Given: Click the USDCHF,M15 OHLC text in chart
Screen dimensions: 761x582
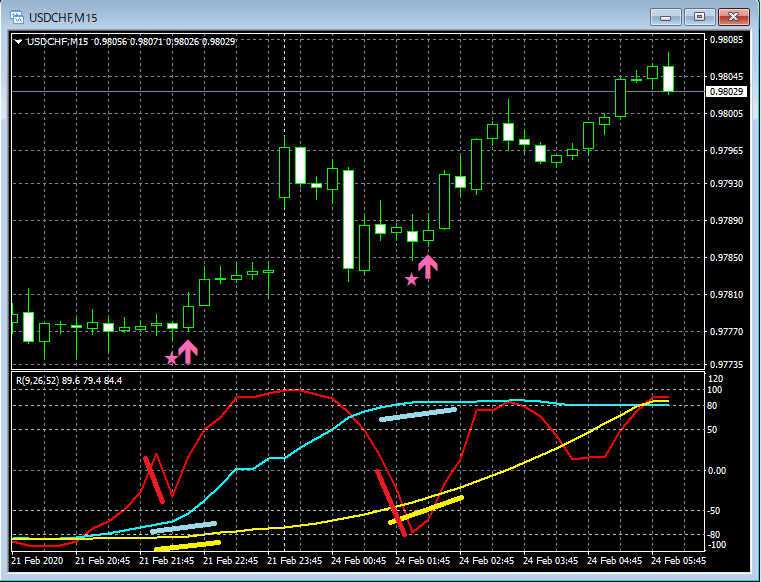Looking at the screenshot, I should [131, 42].
